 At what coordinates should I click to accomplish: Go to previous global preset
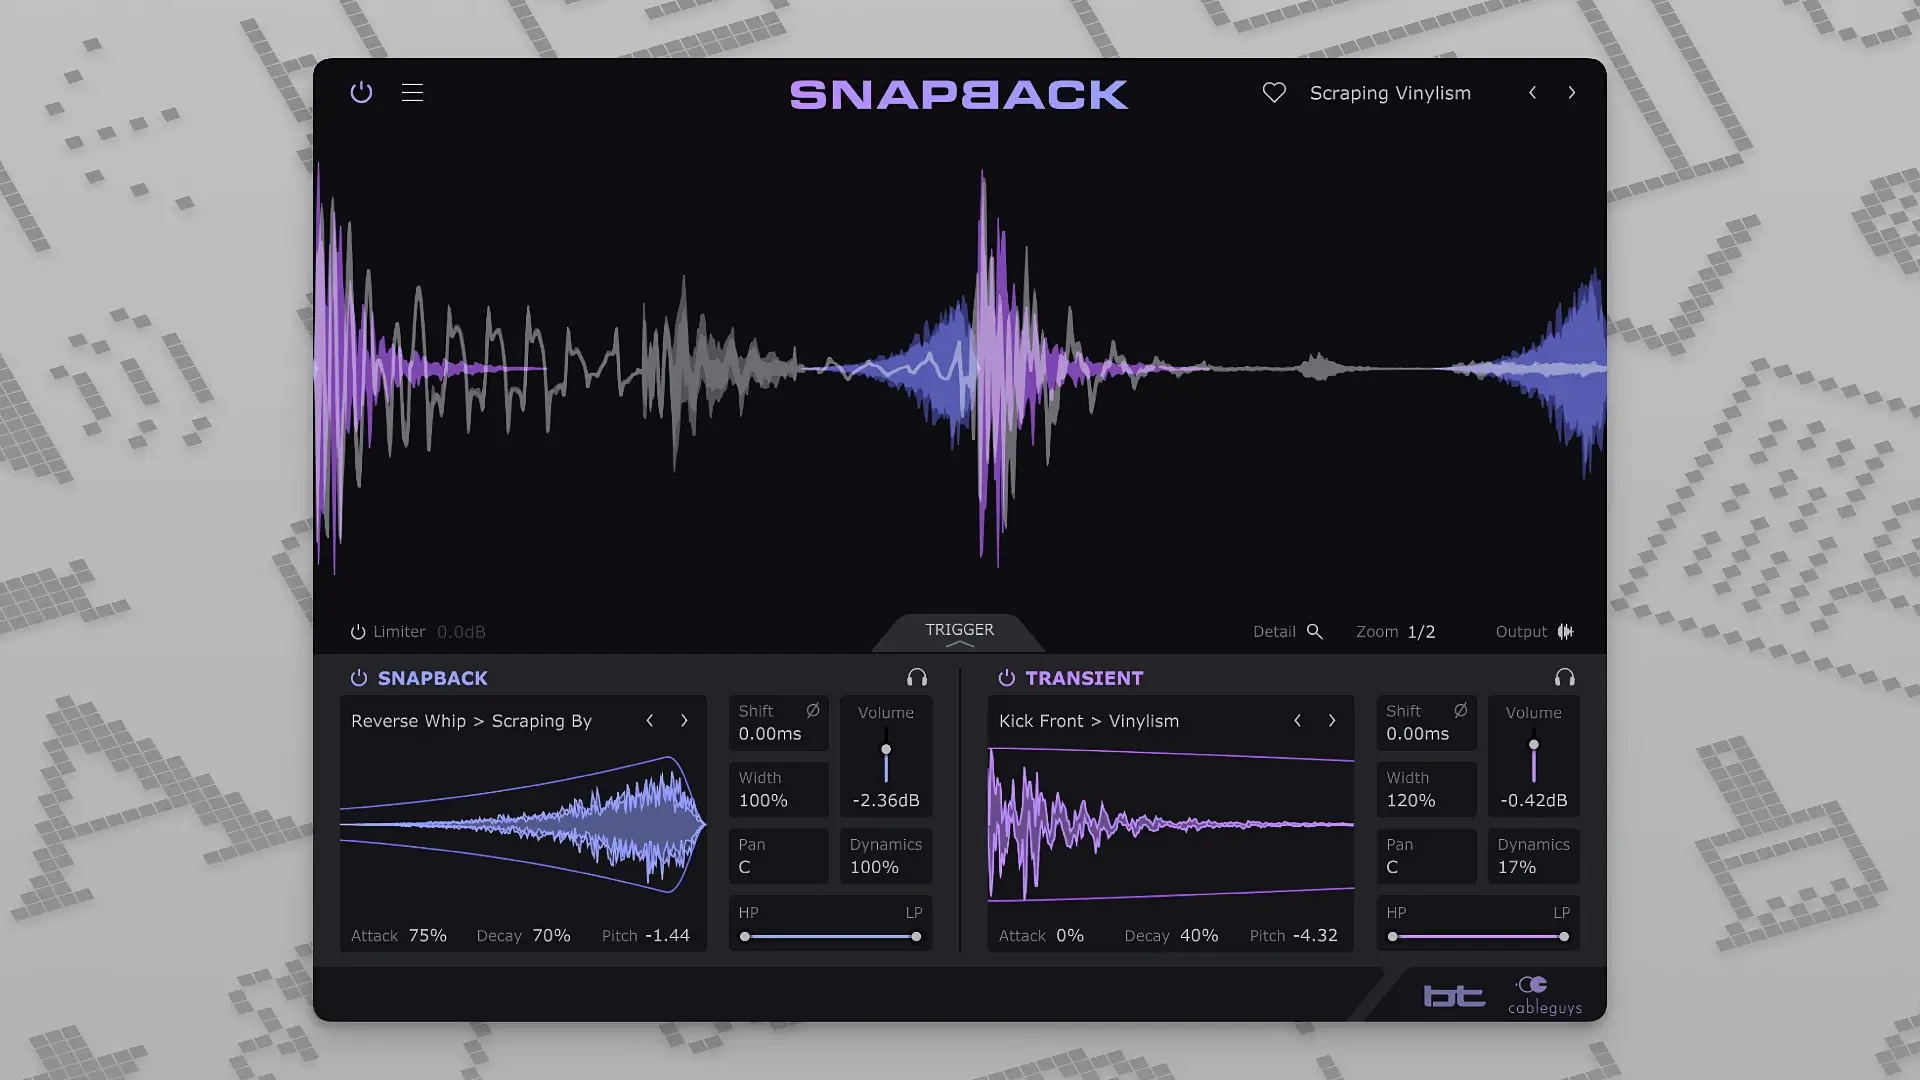coord(1532,93)
